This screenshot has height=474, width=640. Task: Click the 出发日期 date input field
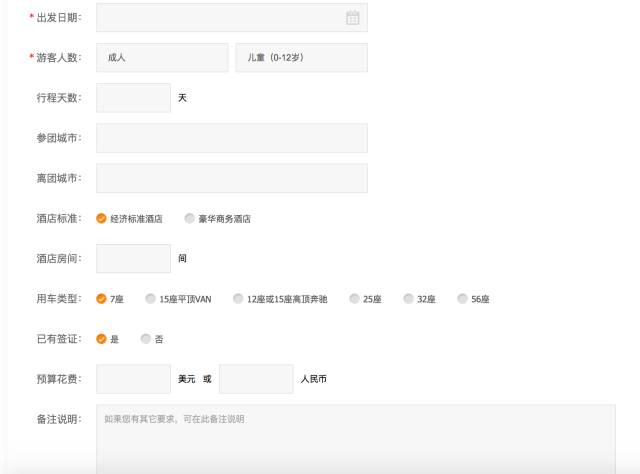232,18
